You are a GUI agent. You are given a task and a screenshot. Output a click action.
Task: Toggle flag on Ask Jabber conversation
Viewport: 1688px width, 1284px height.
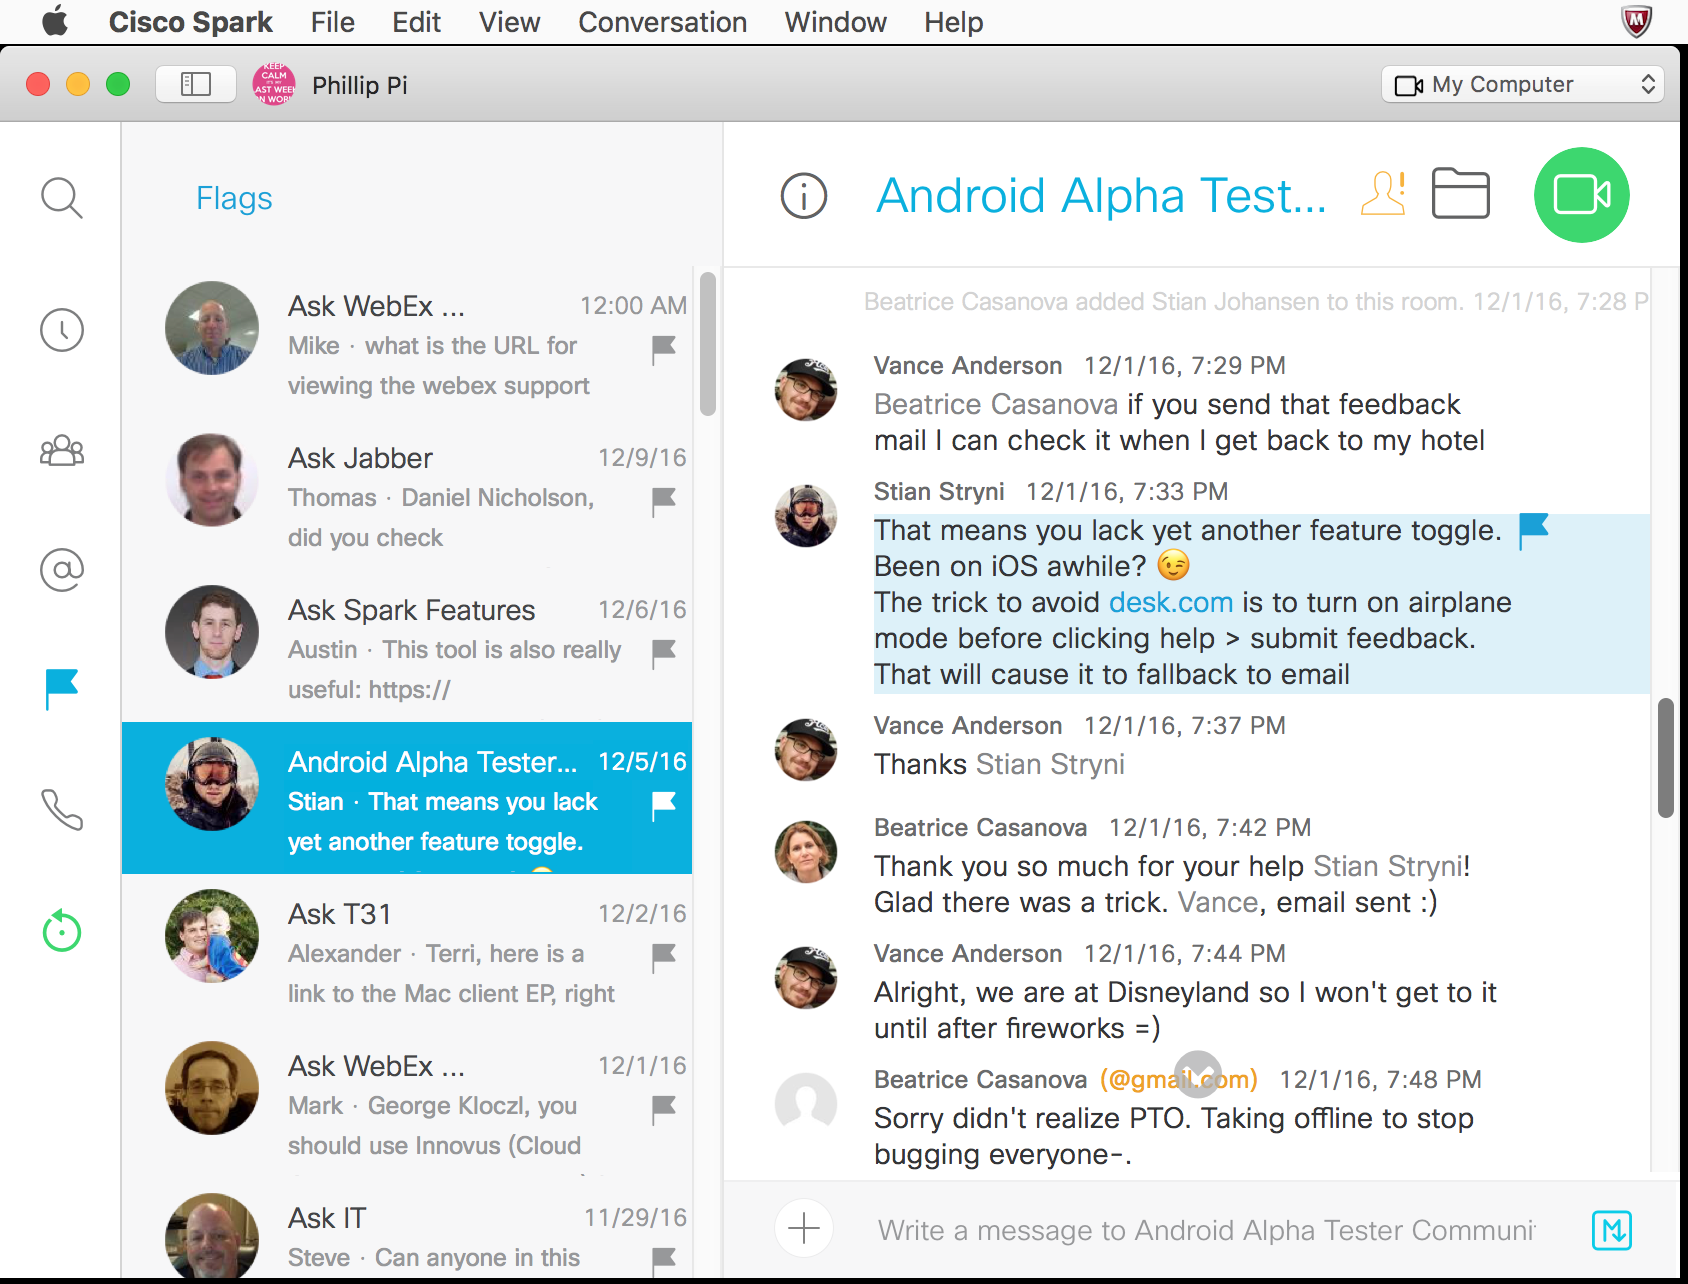pyautogui.click(x=664, y=499)
